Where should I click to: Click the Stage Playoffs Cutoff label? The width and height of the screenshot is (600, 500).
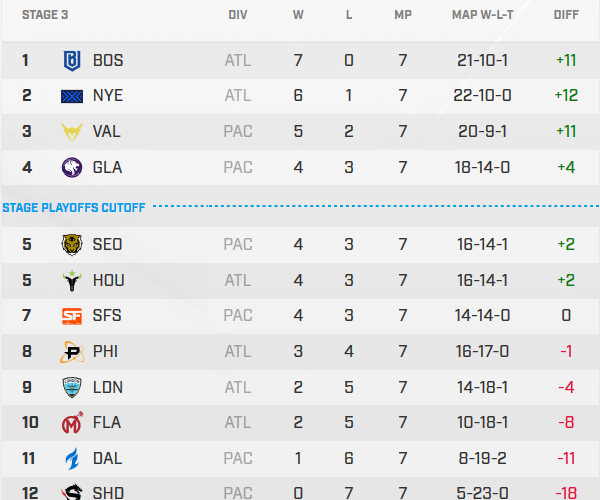point(74,208)
